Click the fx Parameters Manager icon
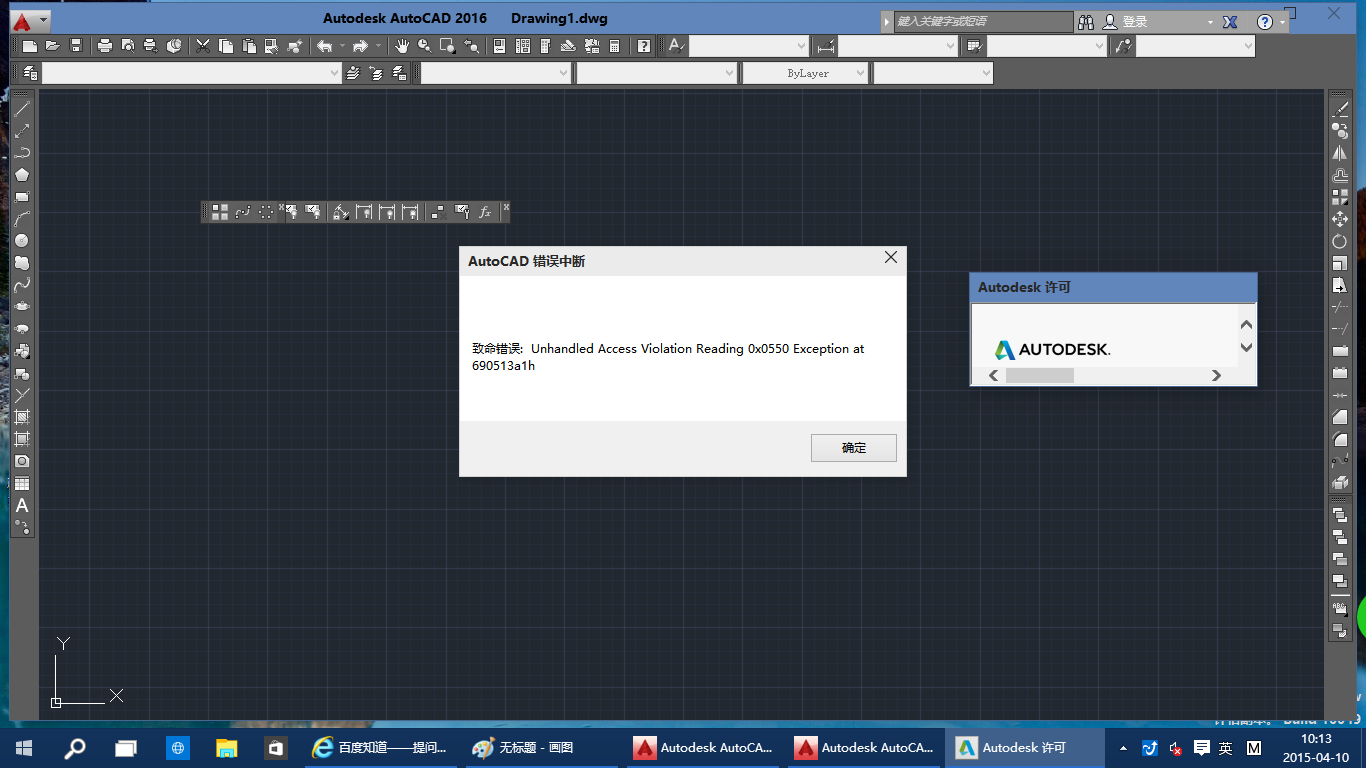 click(485, 212)
